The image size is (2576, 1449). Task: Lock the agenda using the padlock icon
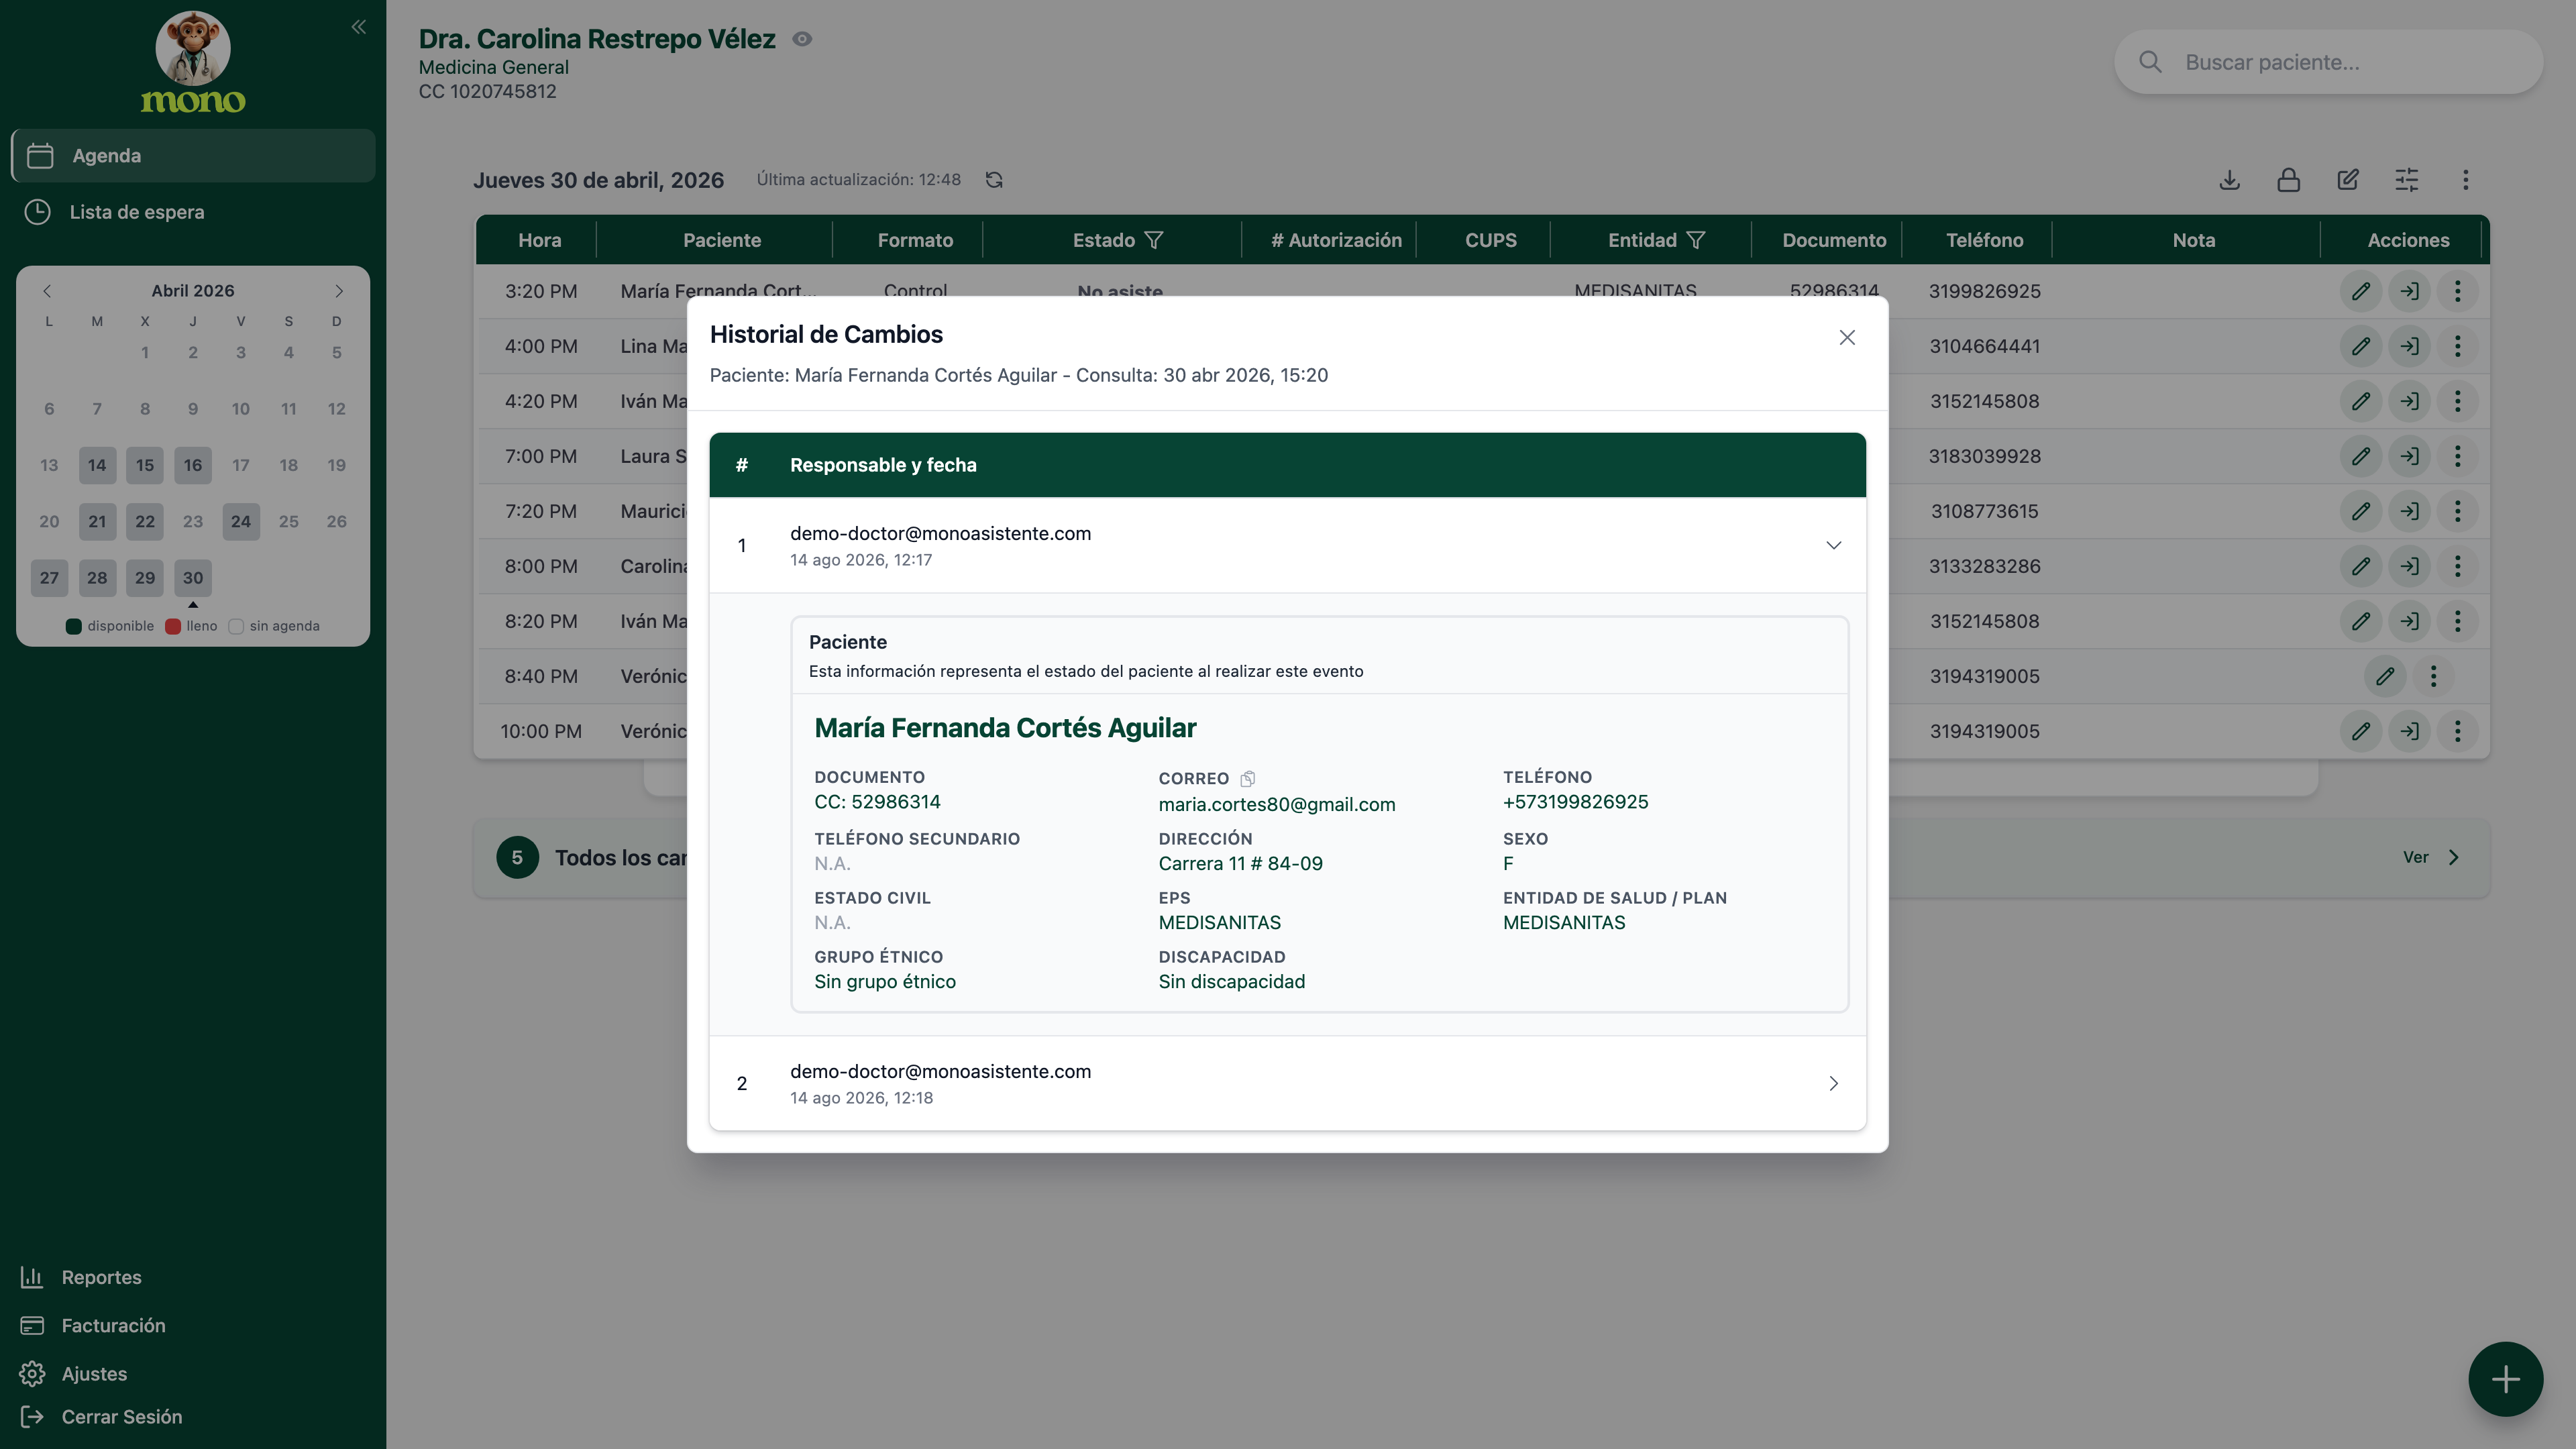point(2288,180)
